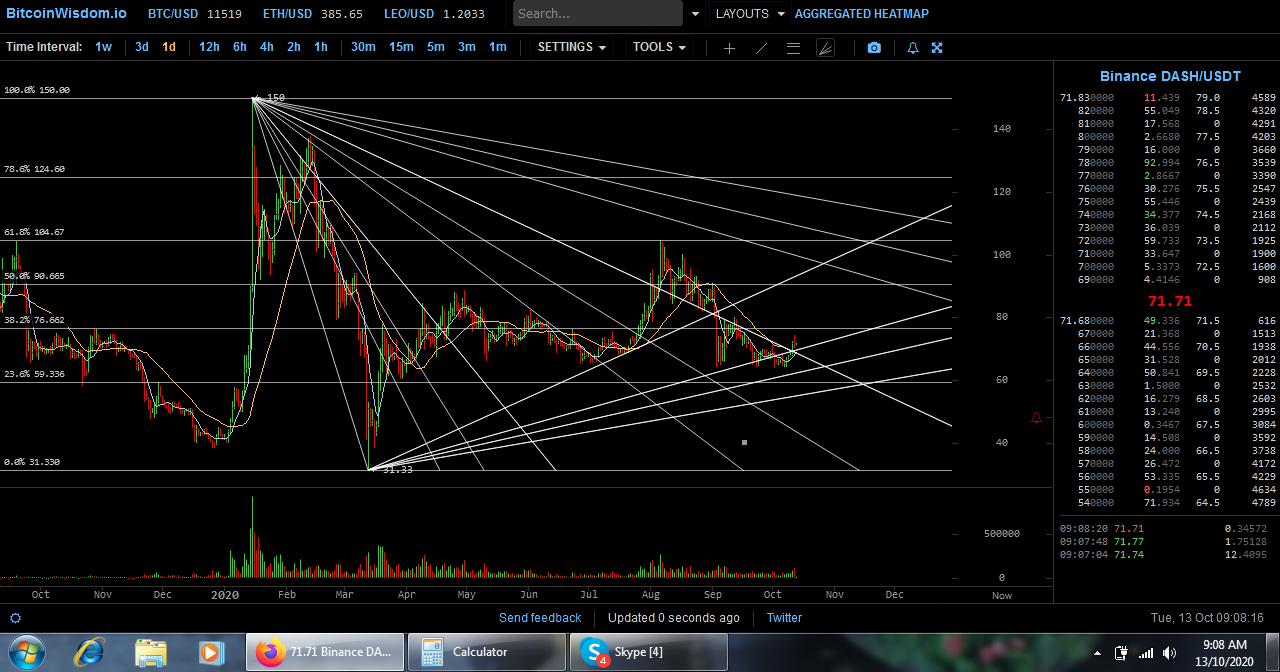Viewport: 1280px width, 672px height.
Task: Open Windows Media Player on the taskbar
Action: [x=210, y=652]
